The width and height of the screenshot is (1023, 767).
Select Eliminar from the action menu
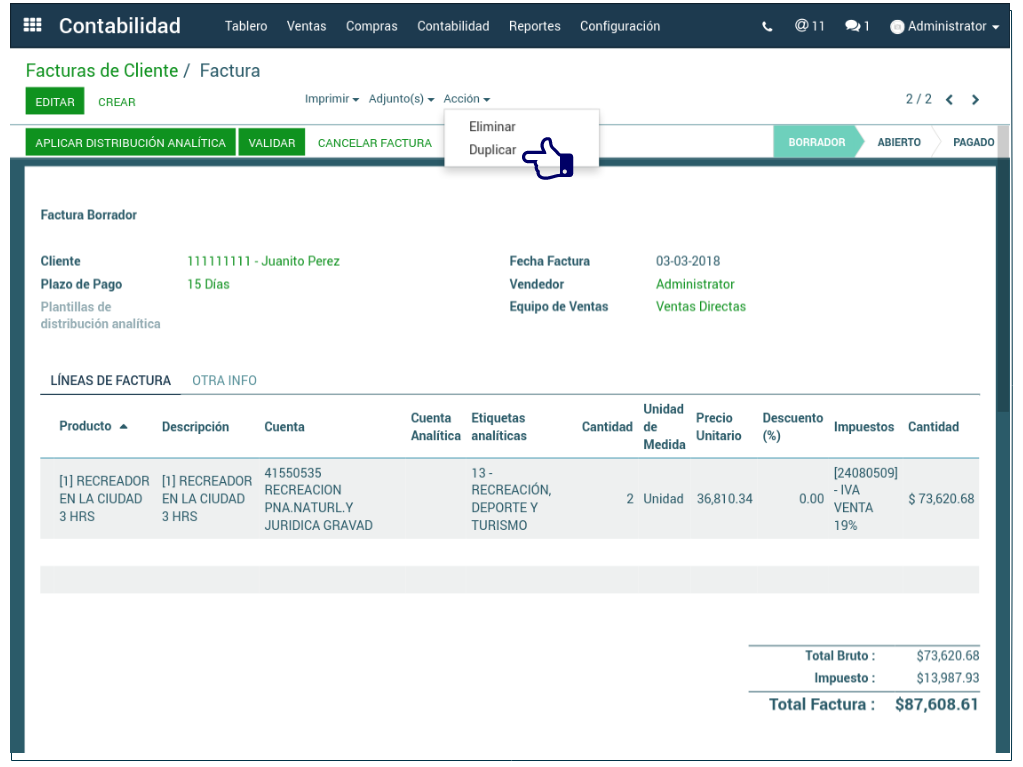492,127
